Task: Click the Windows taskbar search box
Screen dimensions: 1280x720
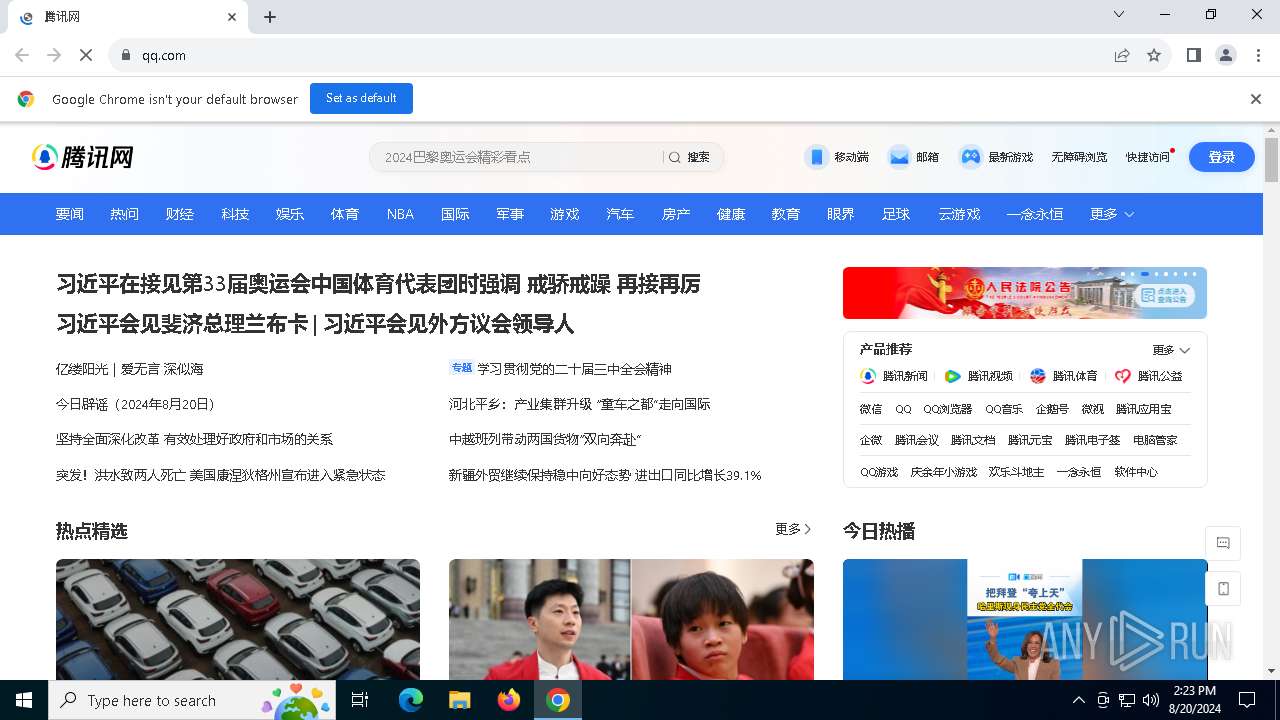Action: [191, 700]
